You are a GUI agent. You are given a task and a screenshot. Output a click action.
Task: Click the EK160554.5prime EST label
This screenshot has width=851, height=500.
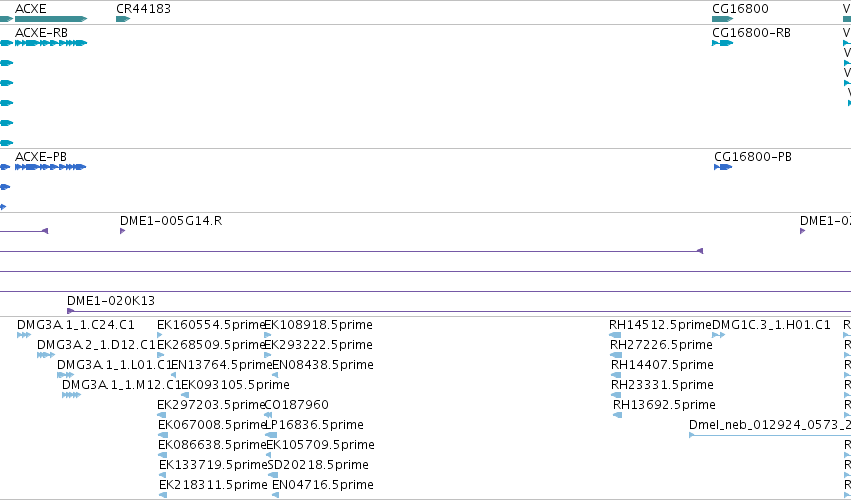coord(212,325)
